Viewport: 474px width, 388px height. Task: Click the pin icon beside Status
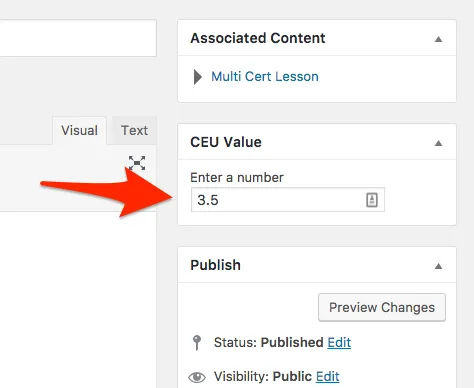coord(197,343)
